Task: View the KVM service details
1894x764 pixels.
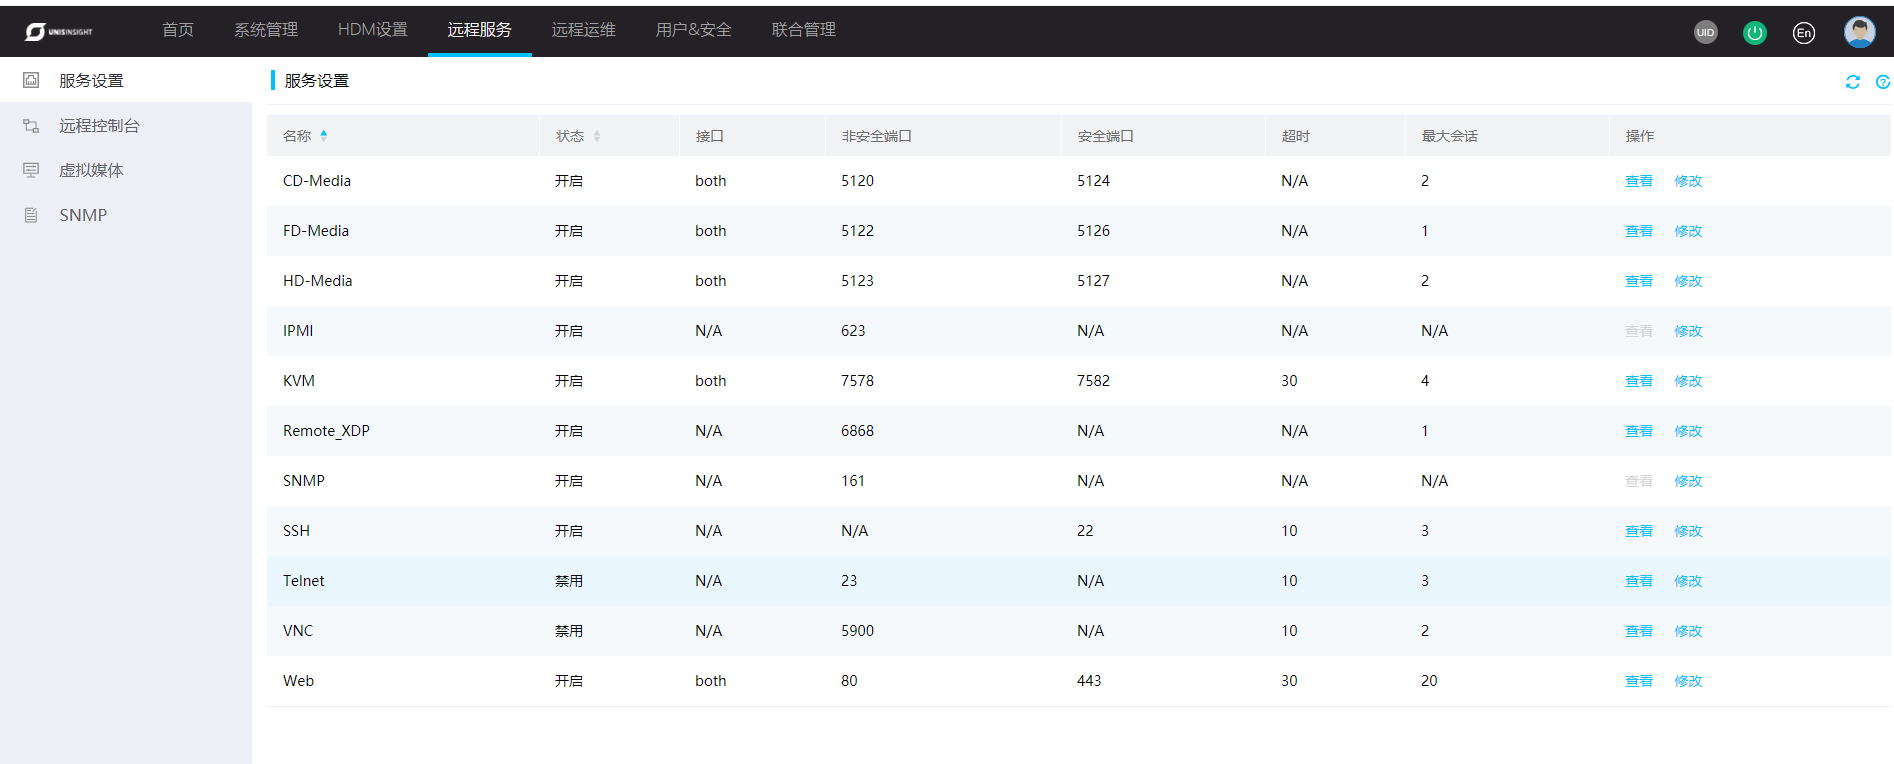Action: point(1638,381)
